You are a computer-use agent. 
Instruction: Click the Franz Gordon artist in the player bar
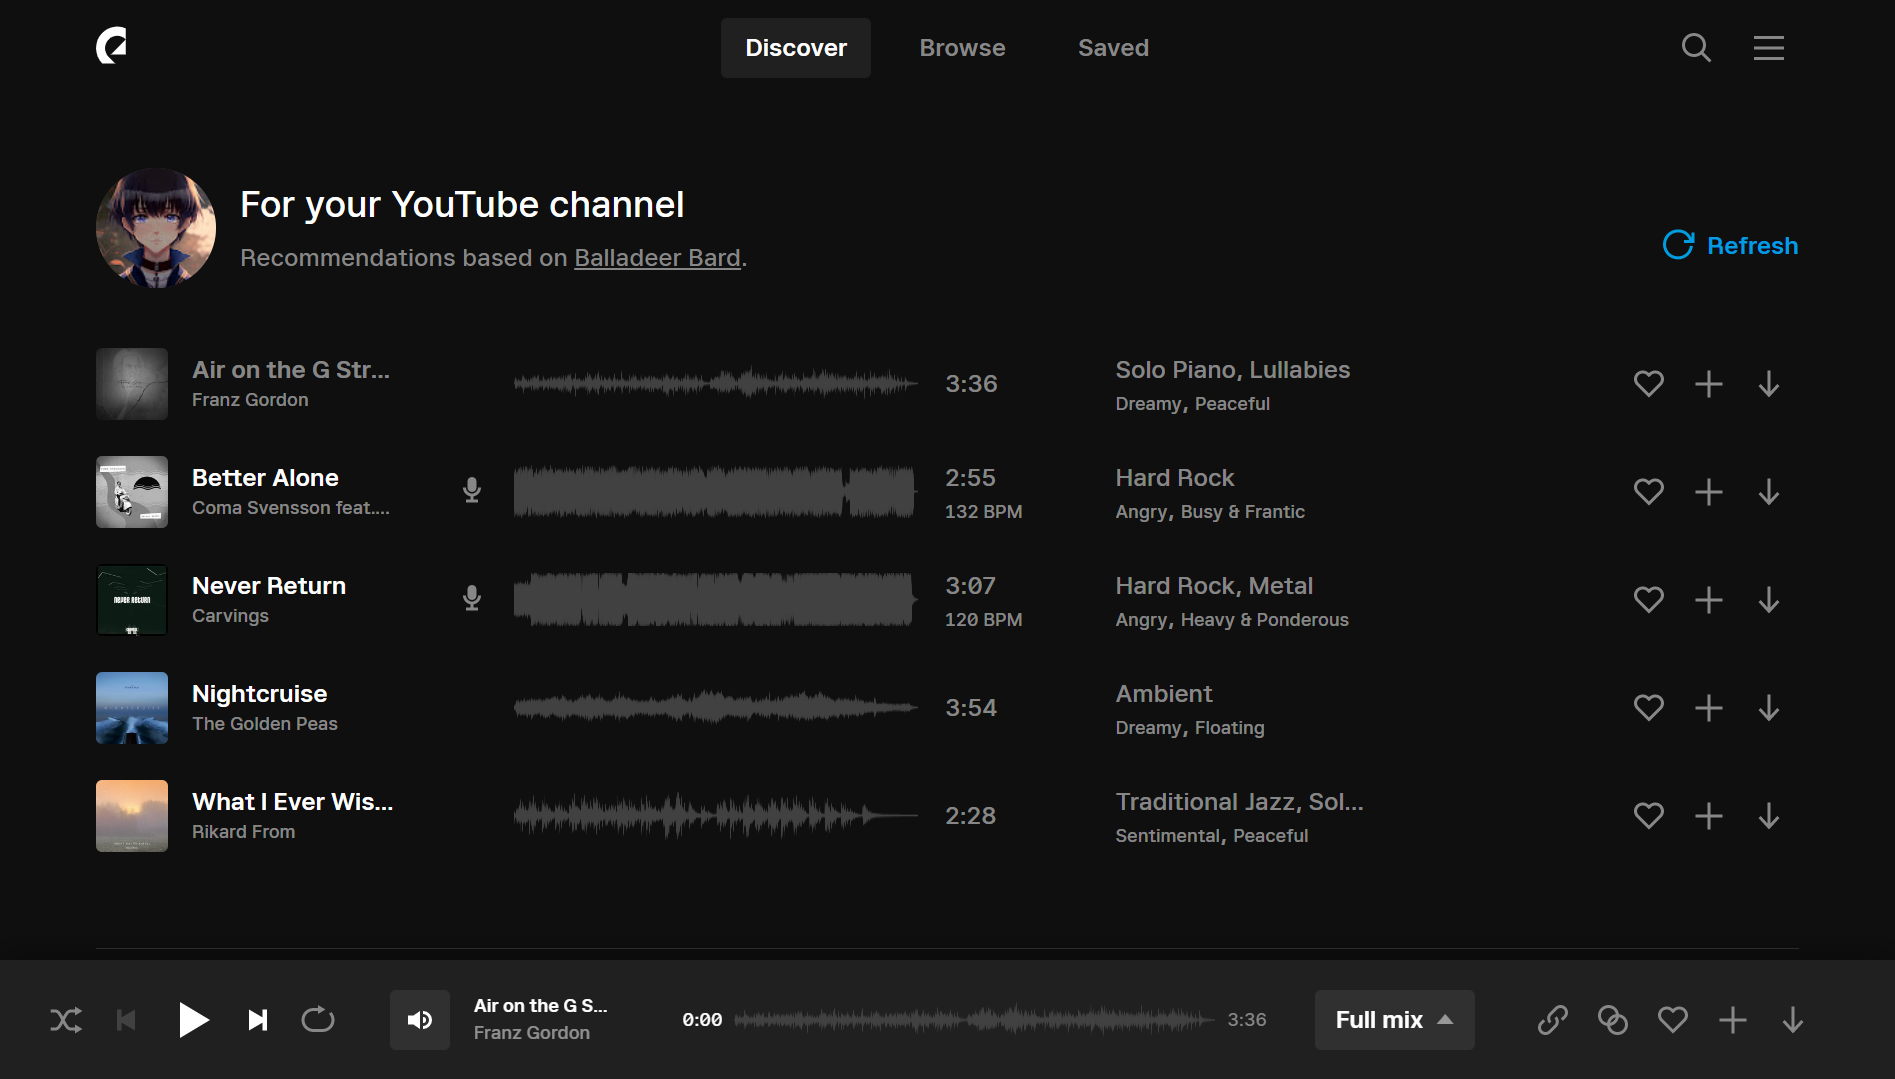[x=531, y=1033]
